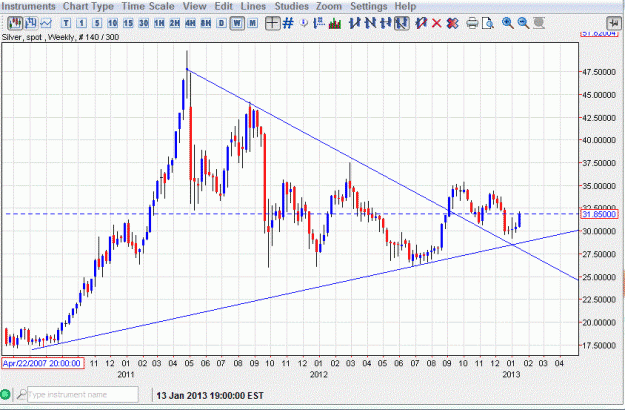625x410 pixels.
Task: Click the magnifier icon beside instrument field
Action: click(x=22, y=395)
